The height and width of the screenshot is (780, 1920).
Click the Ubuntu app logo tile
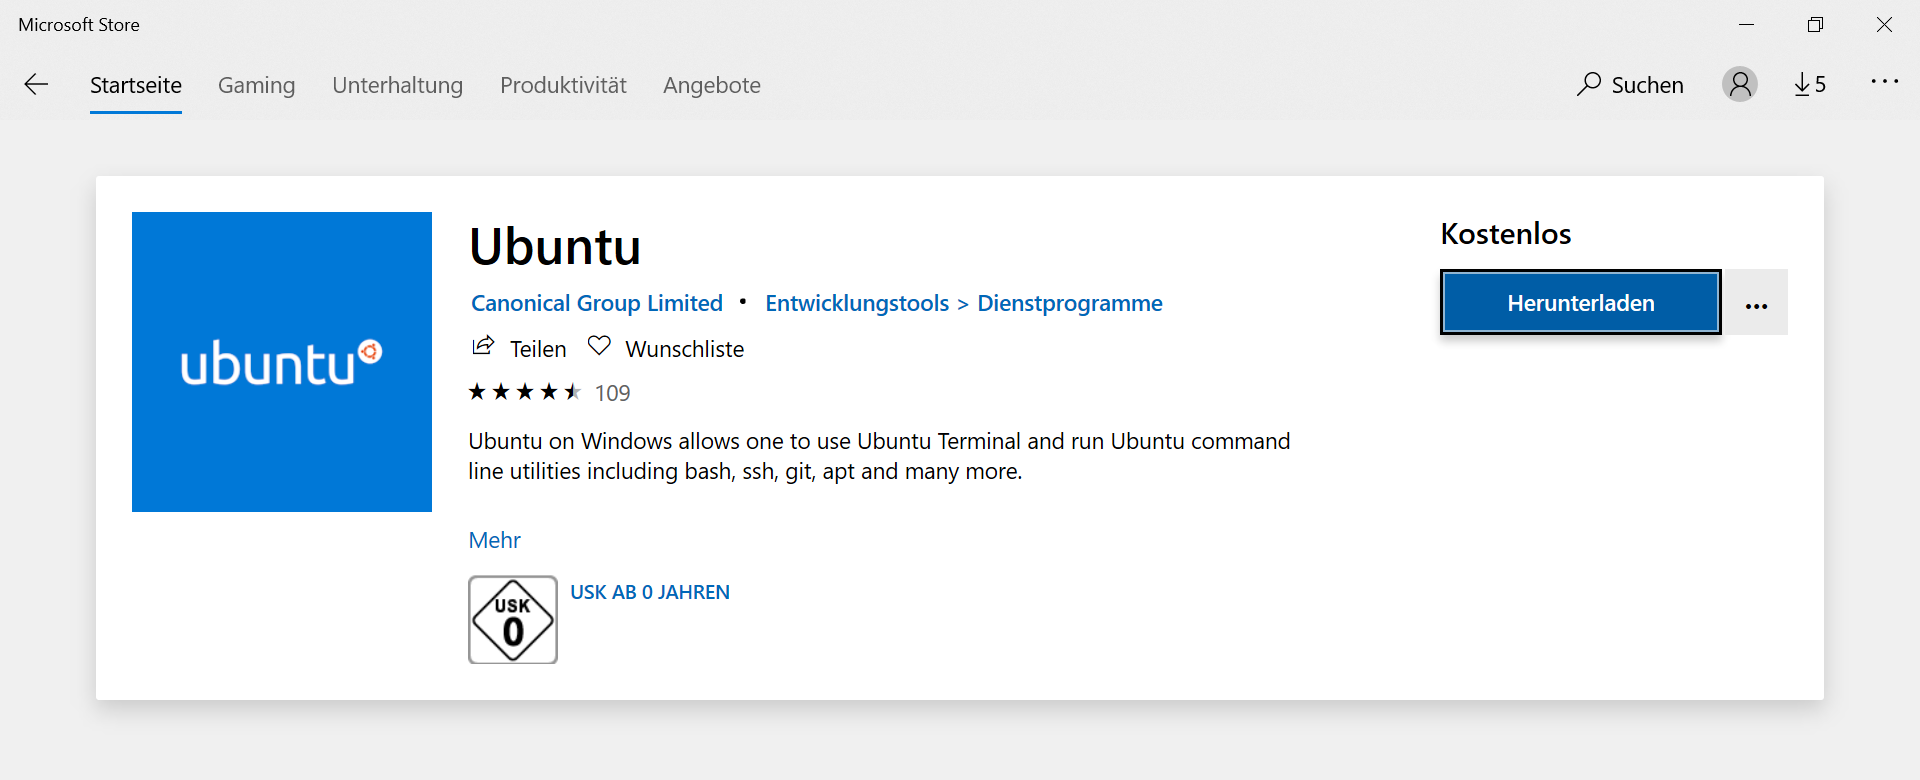tap(282, 362)
